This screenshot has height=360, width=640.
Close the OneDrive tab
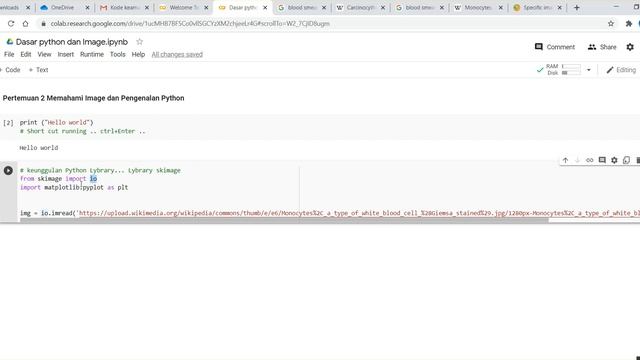click(87, 7)
